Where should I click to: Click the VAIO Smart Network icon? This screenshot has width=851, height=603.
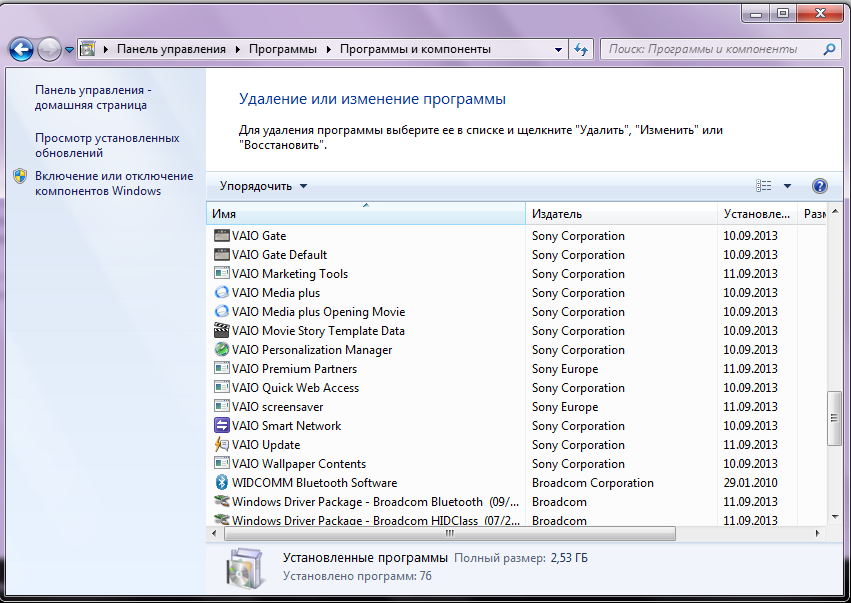[x=221, y=426]
